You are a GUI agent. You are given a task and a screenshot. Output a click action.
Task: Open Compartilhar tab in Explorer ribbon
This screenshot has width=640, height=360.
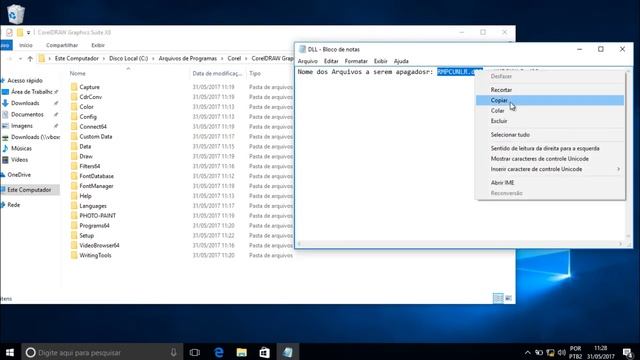[62, 45]
